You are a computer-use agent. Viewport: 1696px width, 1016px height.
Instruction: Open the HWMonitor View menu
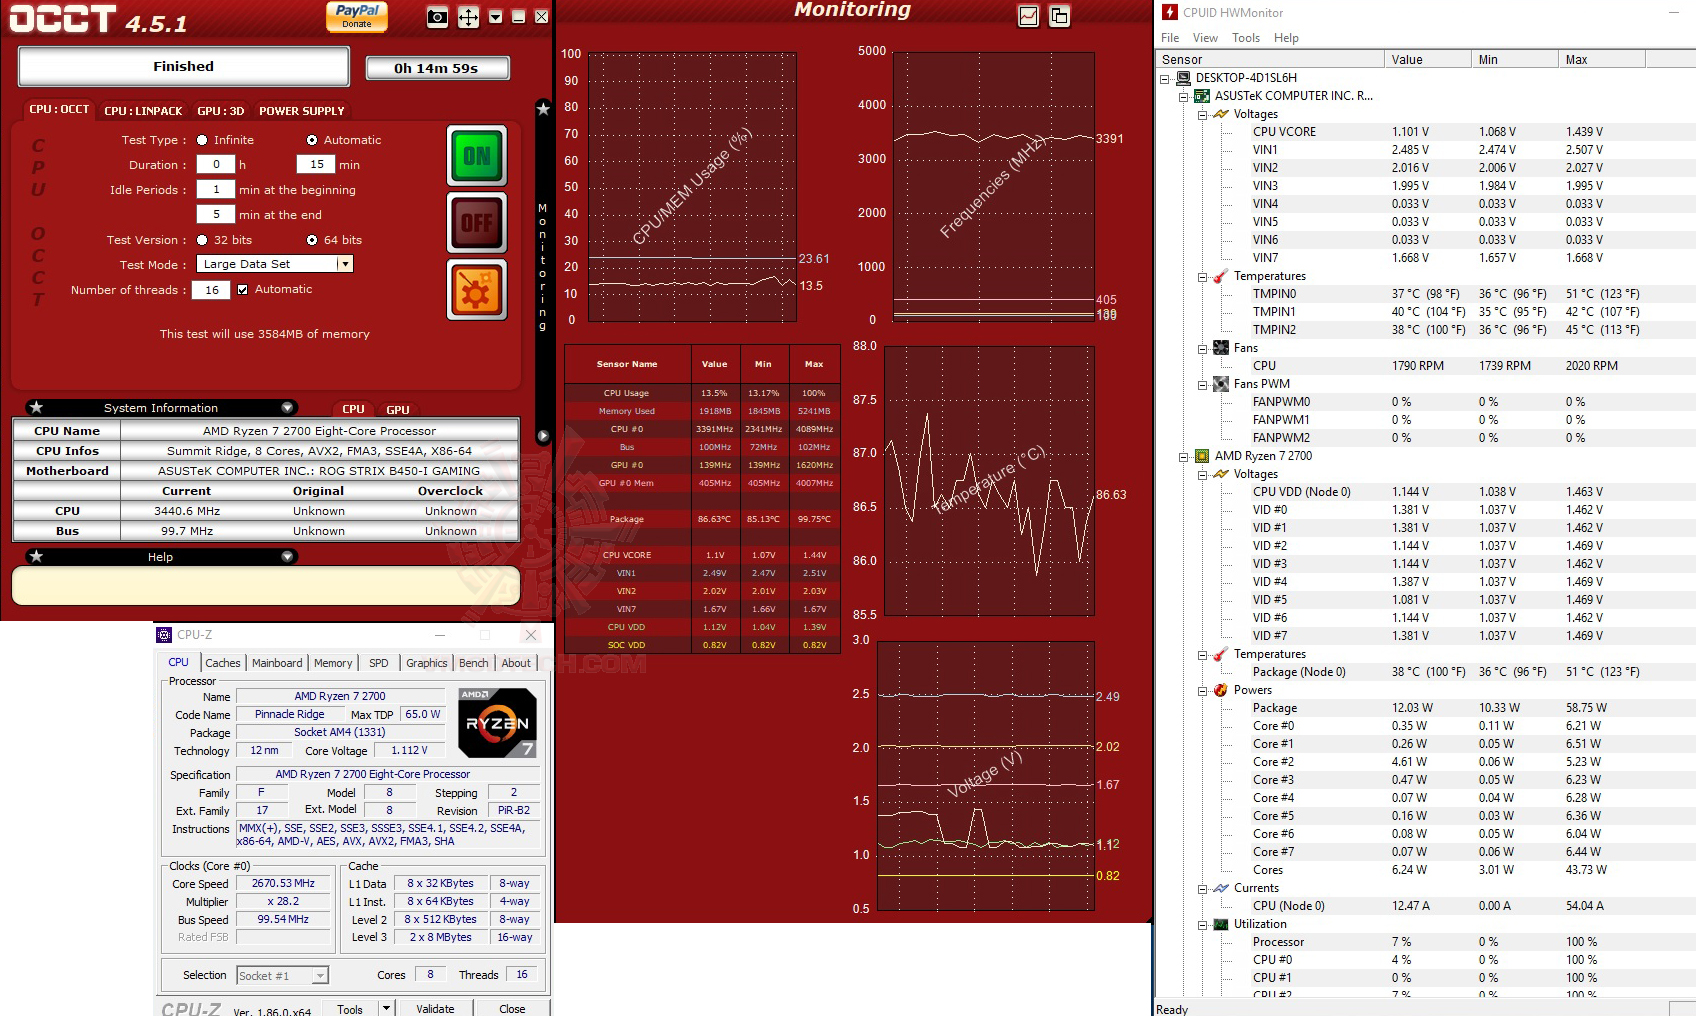point(1205,38)
